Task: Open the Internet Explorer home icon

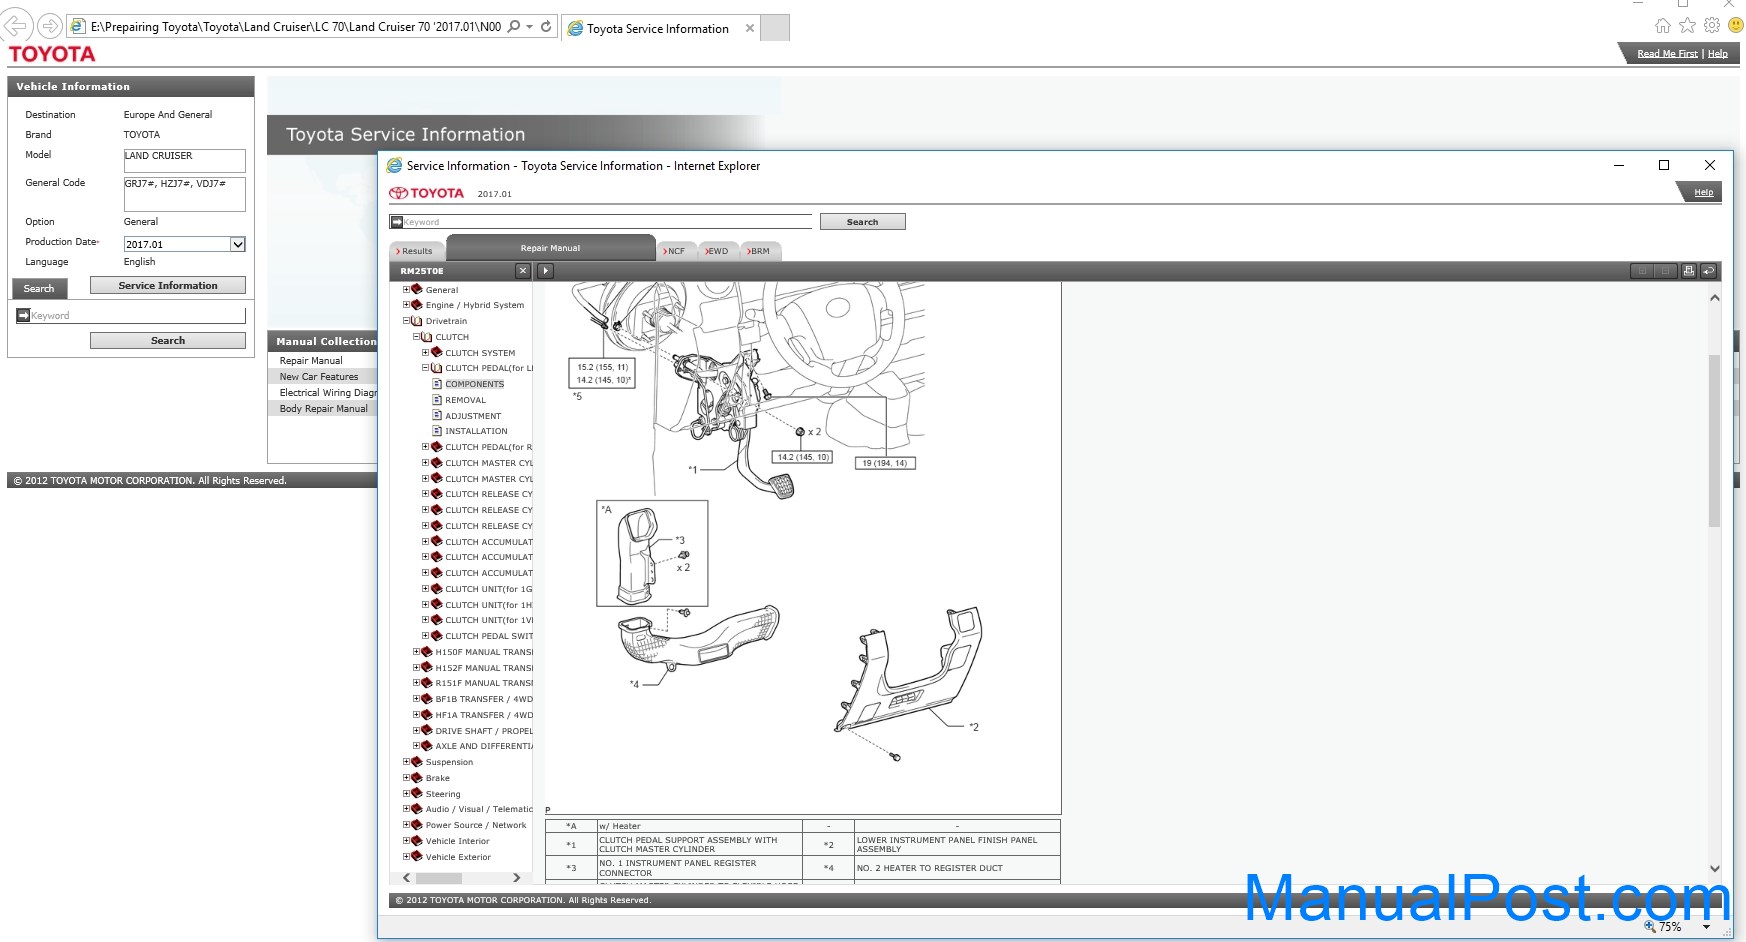Action: point(1663,26)
